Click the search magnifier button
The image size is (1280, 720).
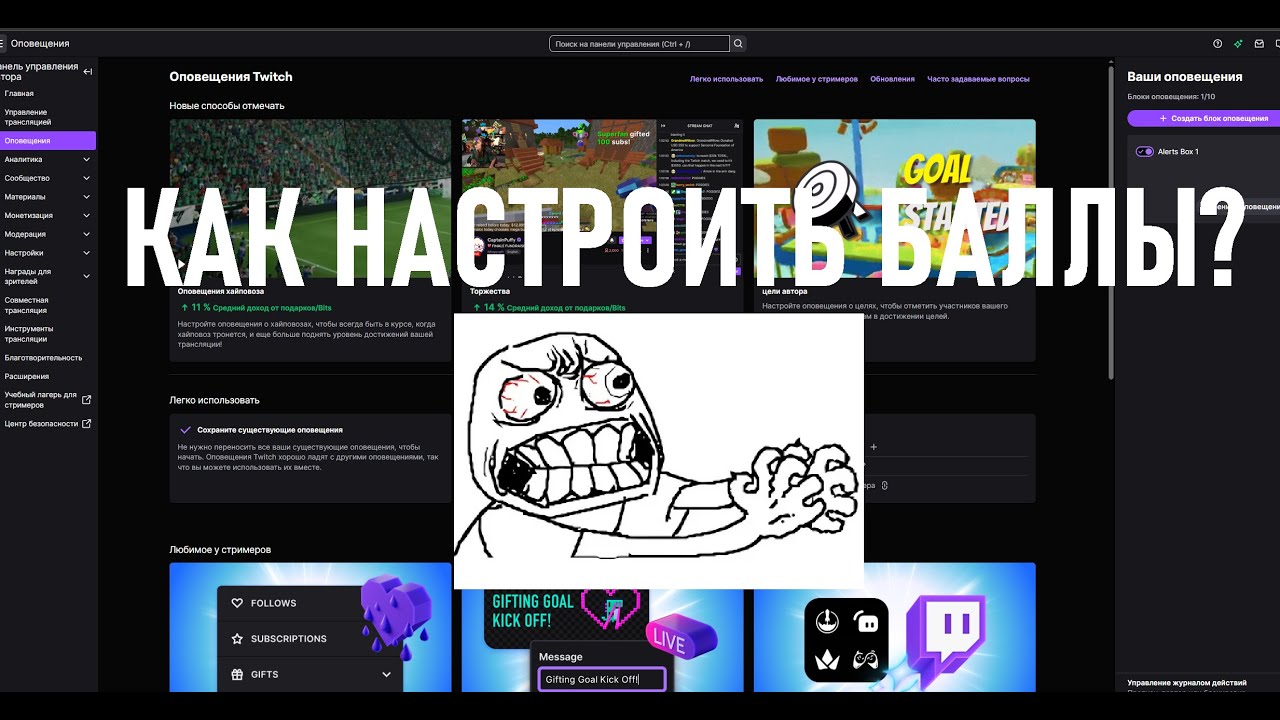738,44
